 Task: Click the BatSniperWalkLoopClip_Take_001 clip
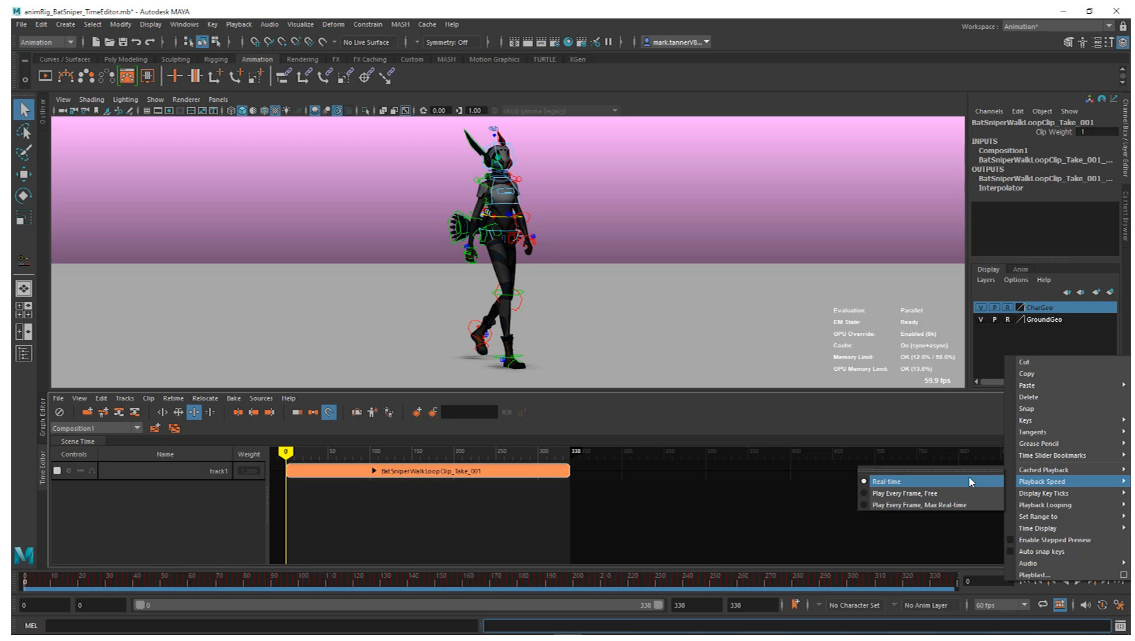click(428, 471)
